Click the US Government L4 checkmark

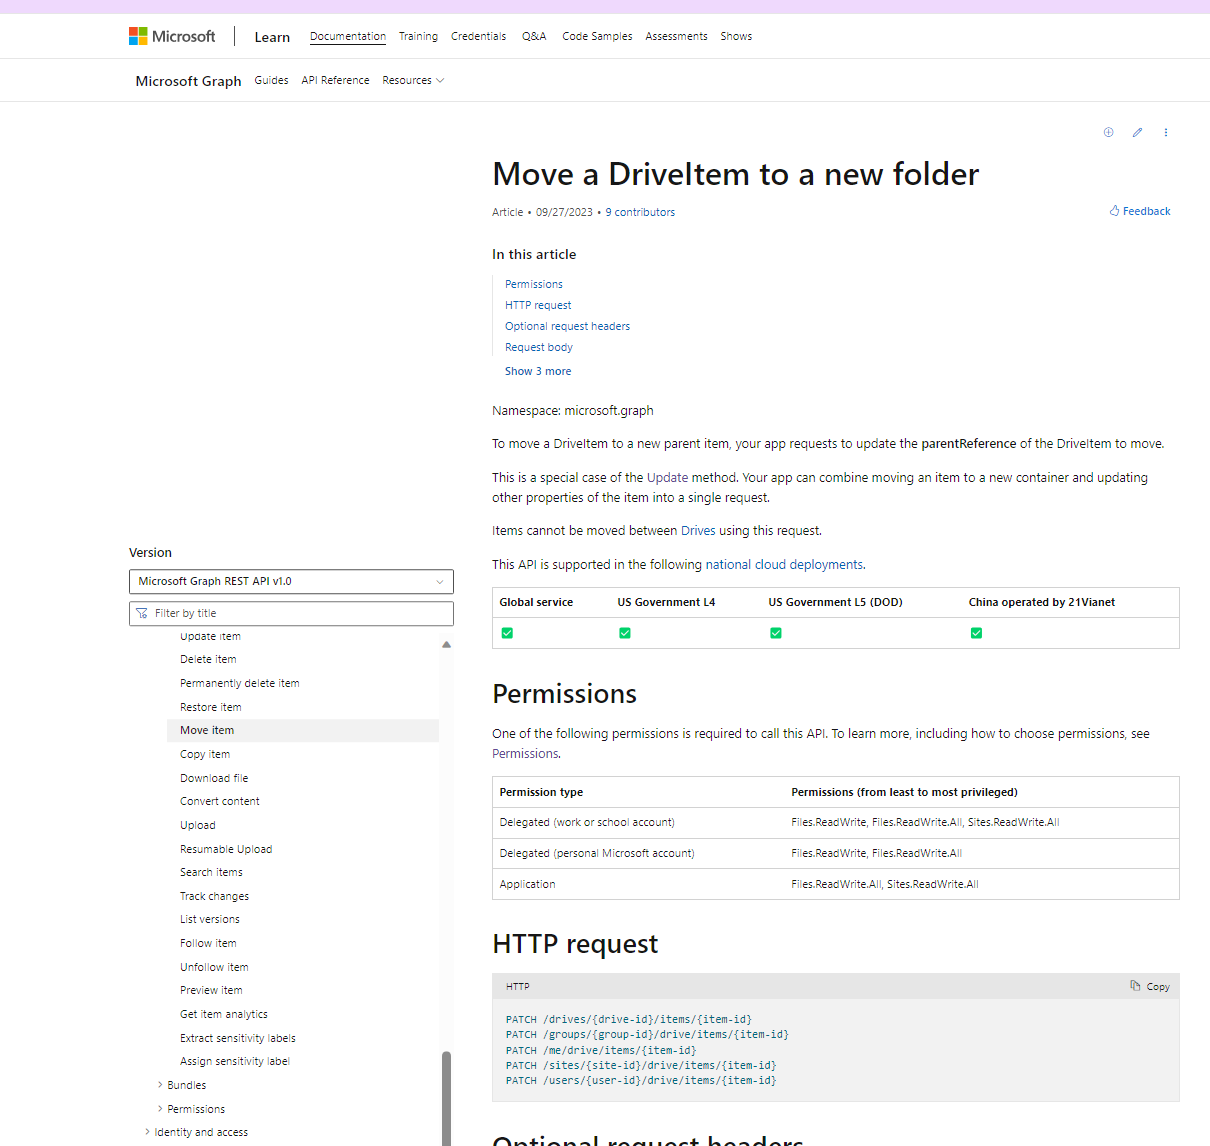(x=624, y=633)
